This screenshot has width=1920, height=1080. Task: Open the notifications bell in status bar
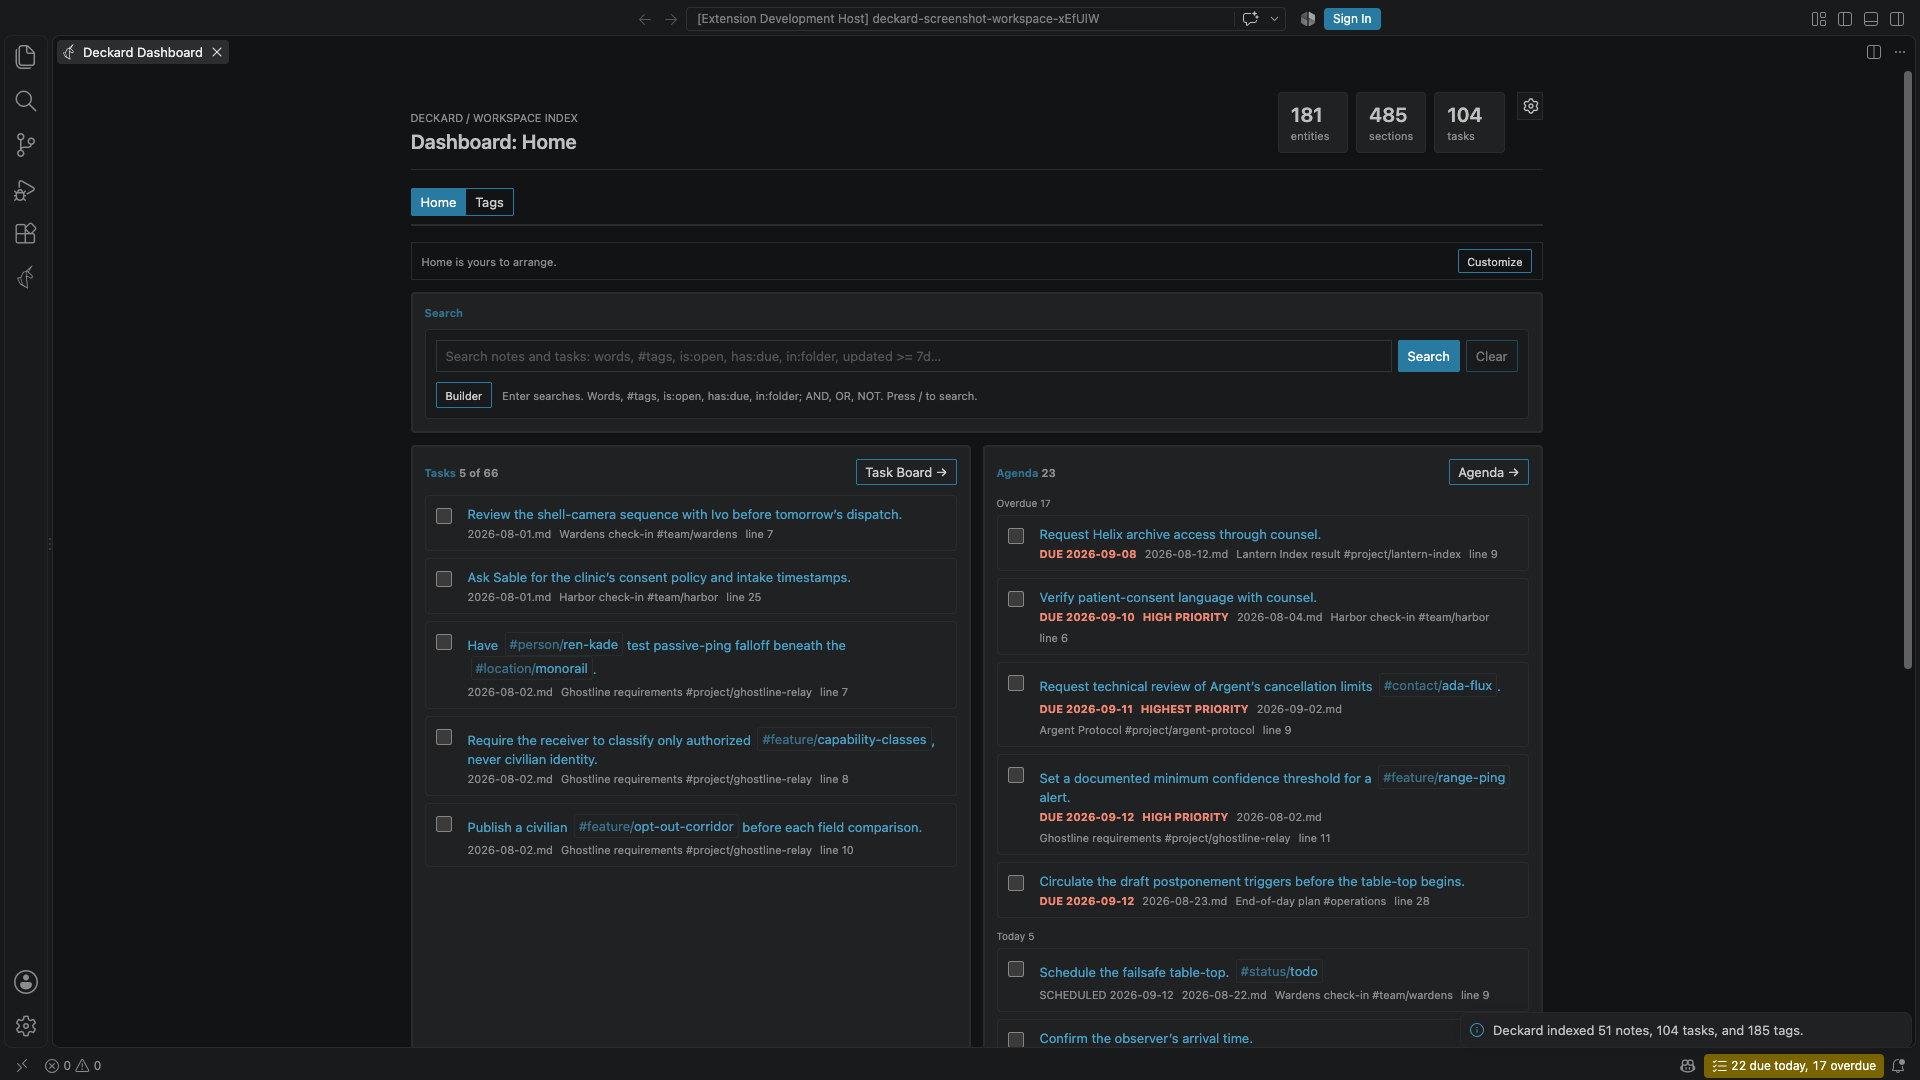1898,1066
